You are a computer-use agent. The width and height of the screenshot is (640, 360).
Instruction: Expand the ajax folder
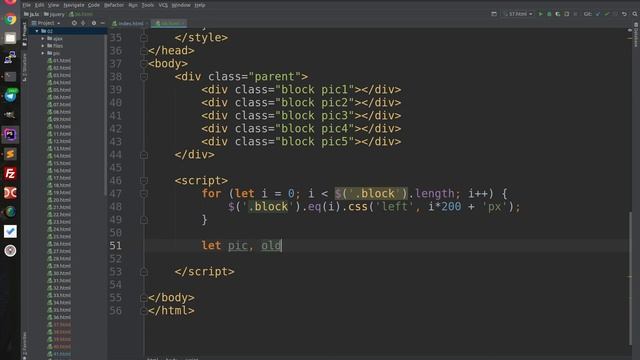[43, 38]
